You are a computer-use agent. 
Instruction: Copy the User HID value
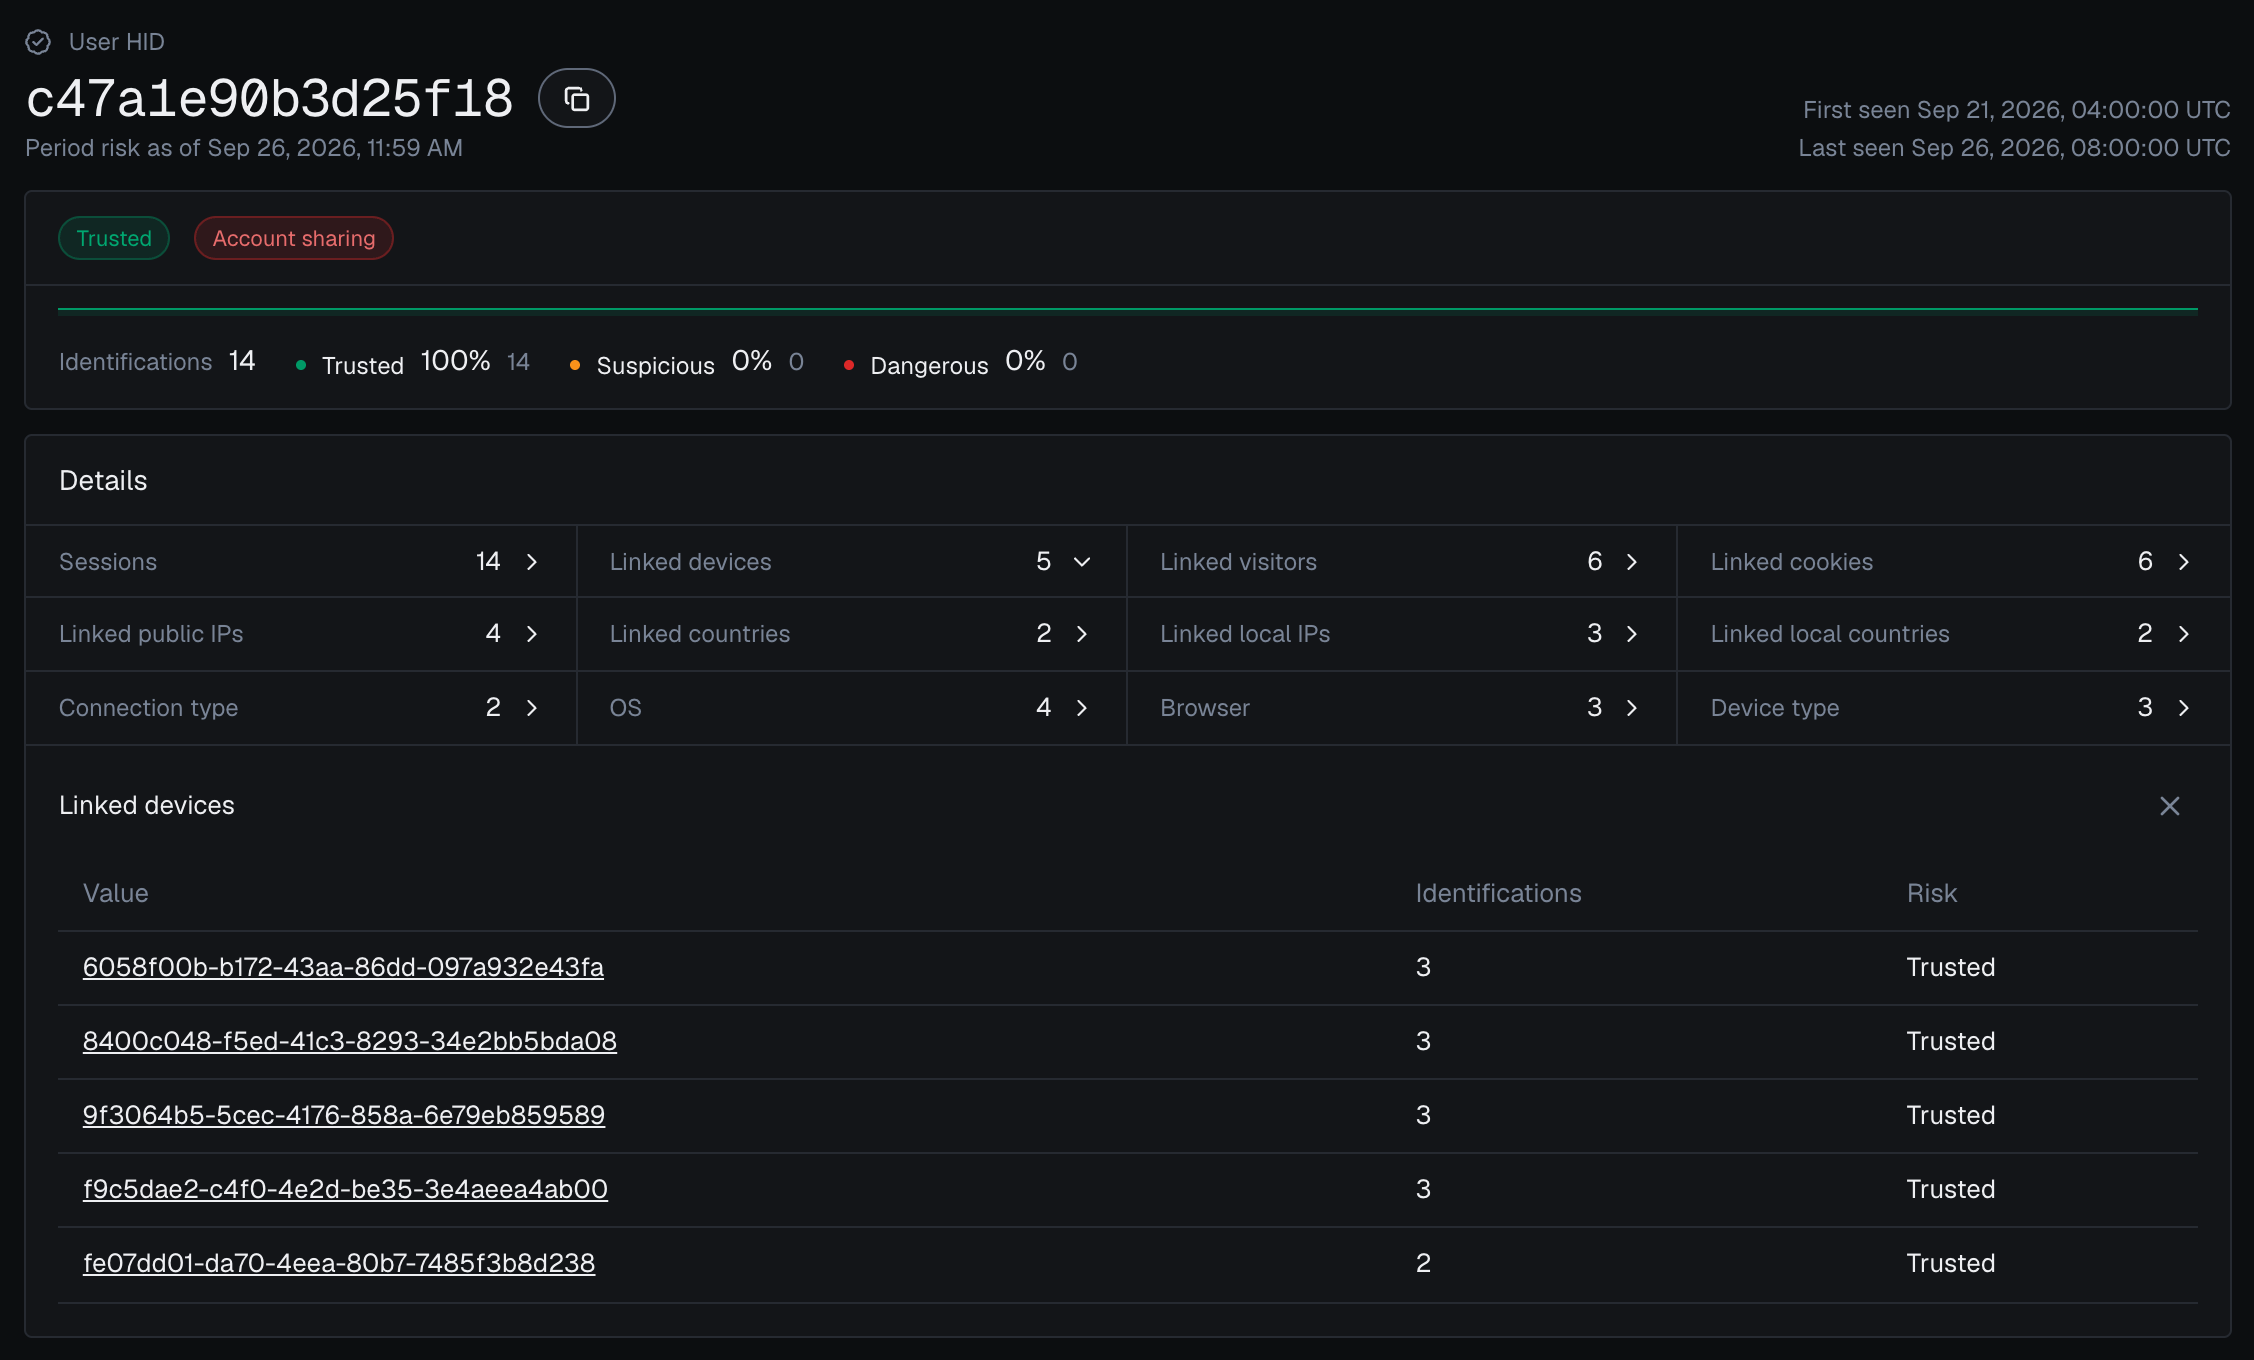[576, 98]
